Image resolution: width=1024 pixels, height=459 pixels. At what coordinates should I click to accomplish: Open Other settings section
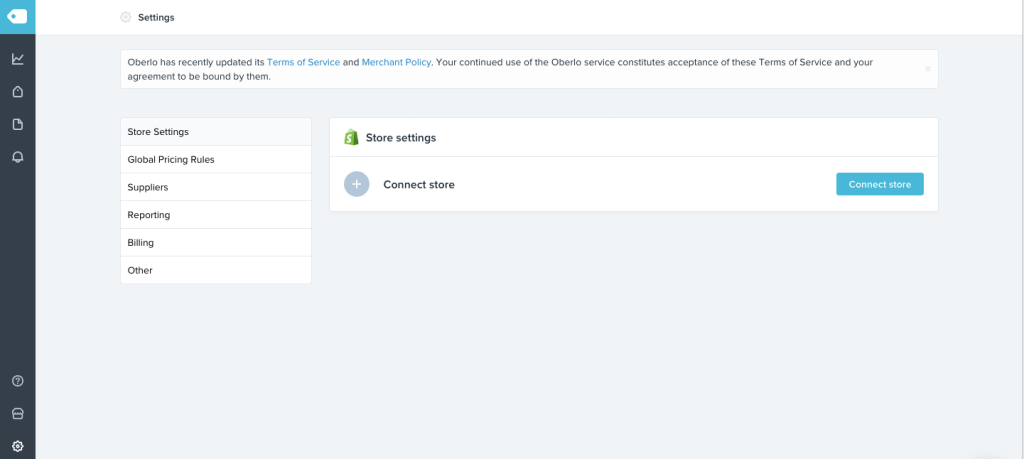pyautogui.click(x=216, y=270)
